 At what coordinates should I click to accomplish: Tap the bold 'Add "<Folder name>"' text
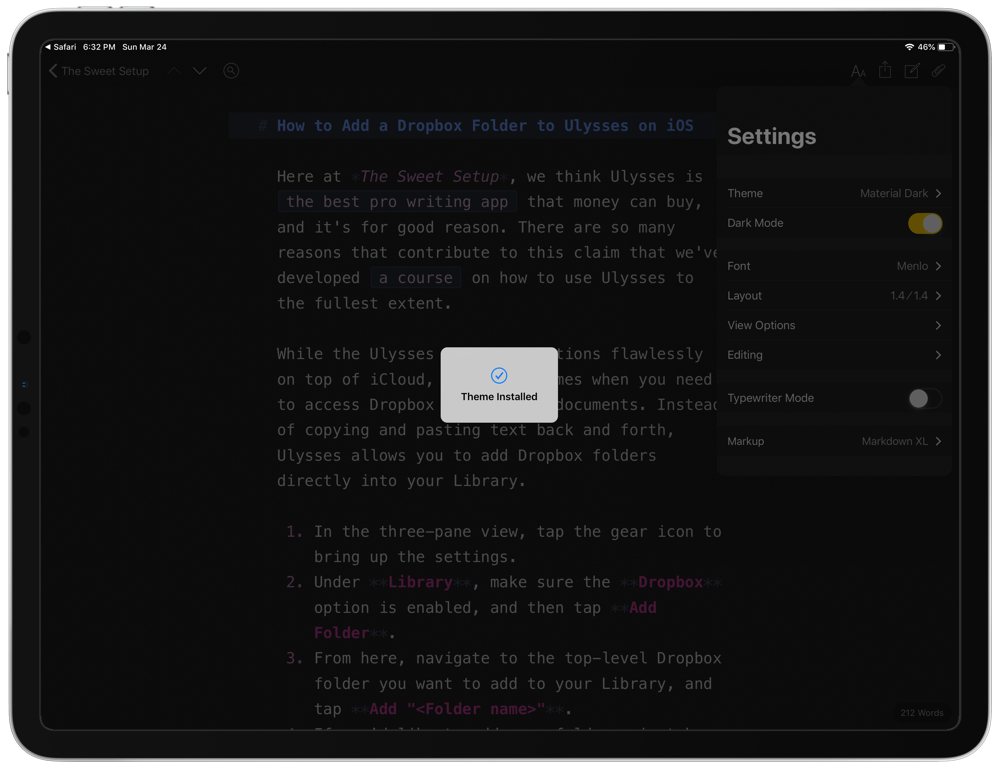[x=457, y=709]
